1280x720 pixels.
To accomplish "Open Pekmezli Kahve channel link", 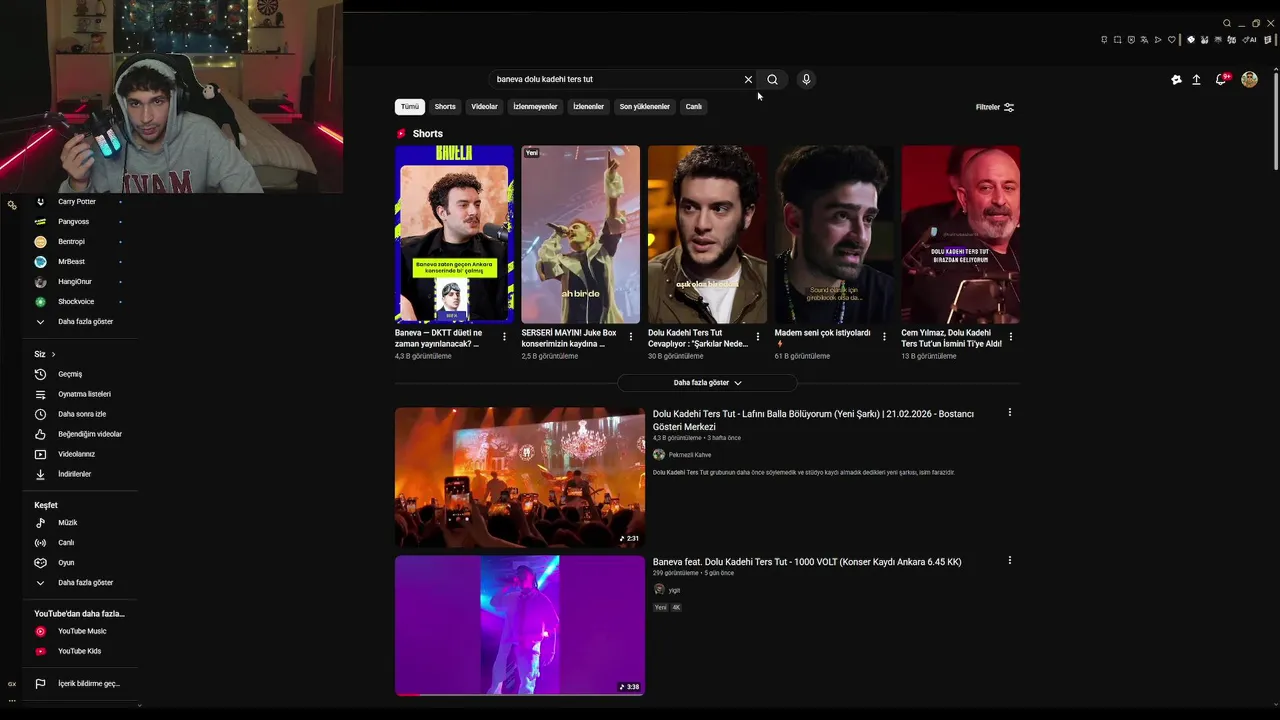I will 690,455.
